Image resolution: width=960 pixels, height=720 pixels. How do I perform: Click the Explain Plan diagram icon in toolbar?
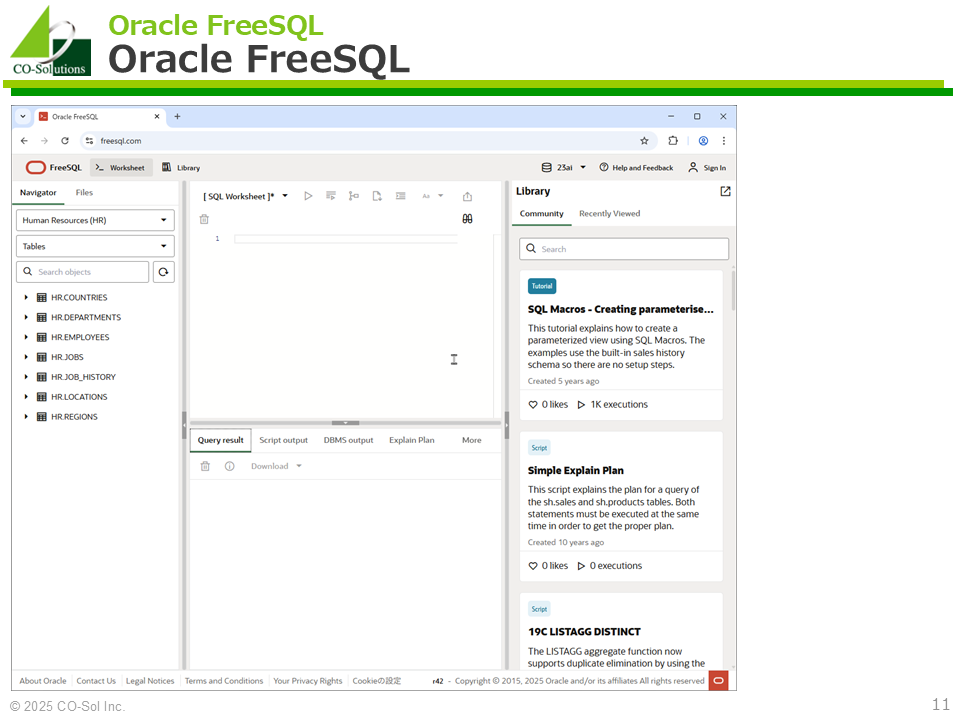coord(354,196)
